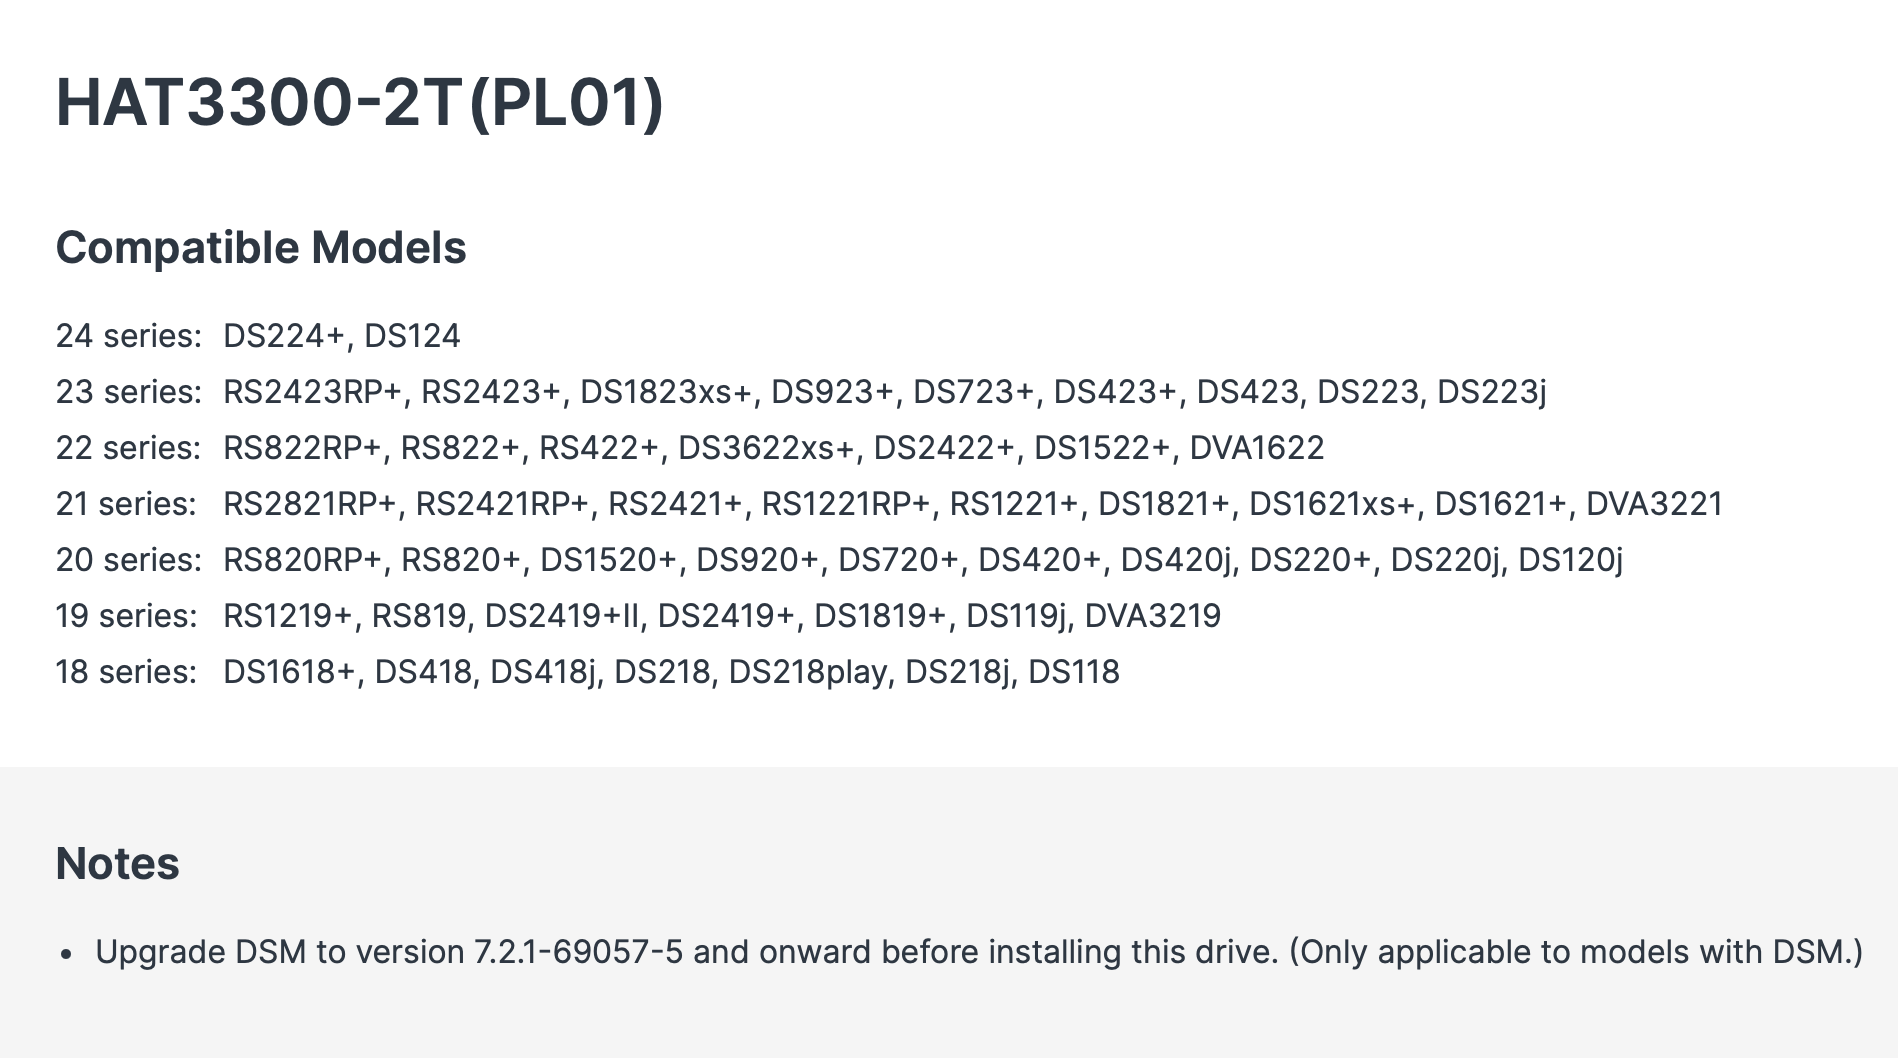Image resolution: width=1898 pixels, height=1058 pixels.
Task: Click RS2821RP+ in 21 series
Action: 310,504
